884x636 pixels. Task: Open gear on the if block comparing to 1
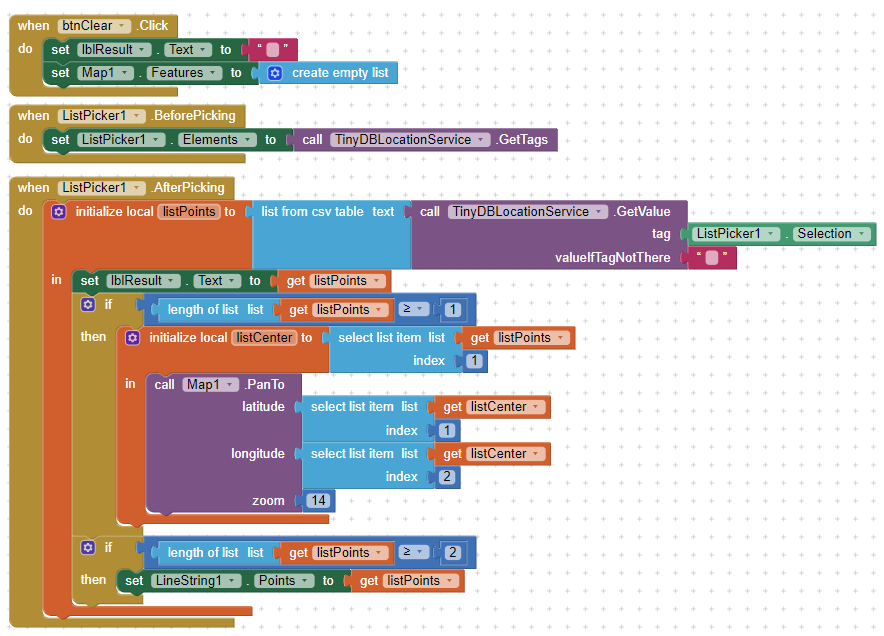(88, 304)
